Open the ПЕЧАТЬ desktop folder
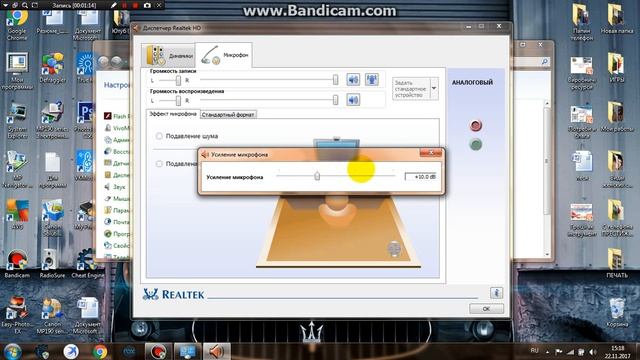Viewport: 640px width, 360px height. click(x=616, y=264)
